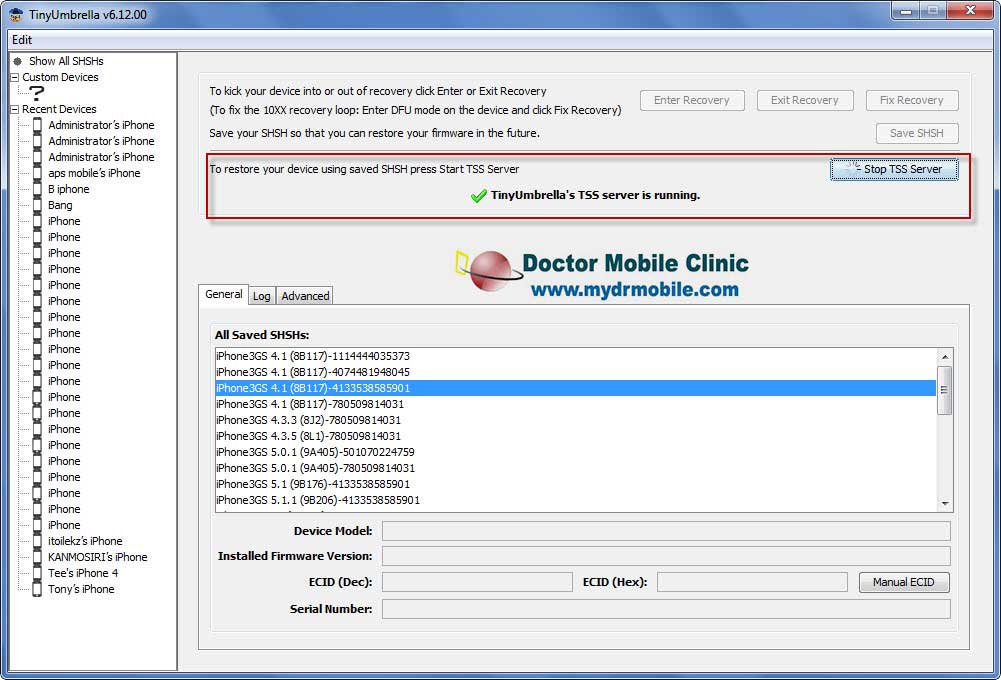
Task: Select SHSH iPhone3GS 4.3.3 (8J2)-780509814031
Action: pos(576,420)
